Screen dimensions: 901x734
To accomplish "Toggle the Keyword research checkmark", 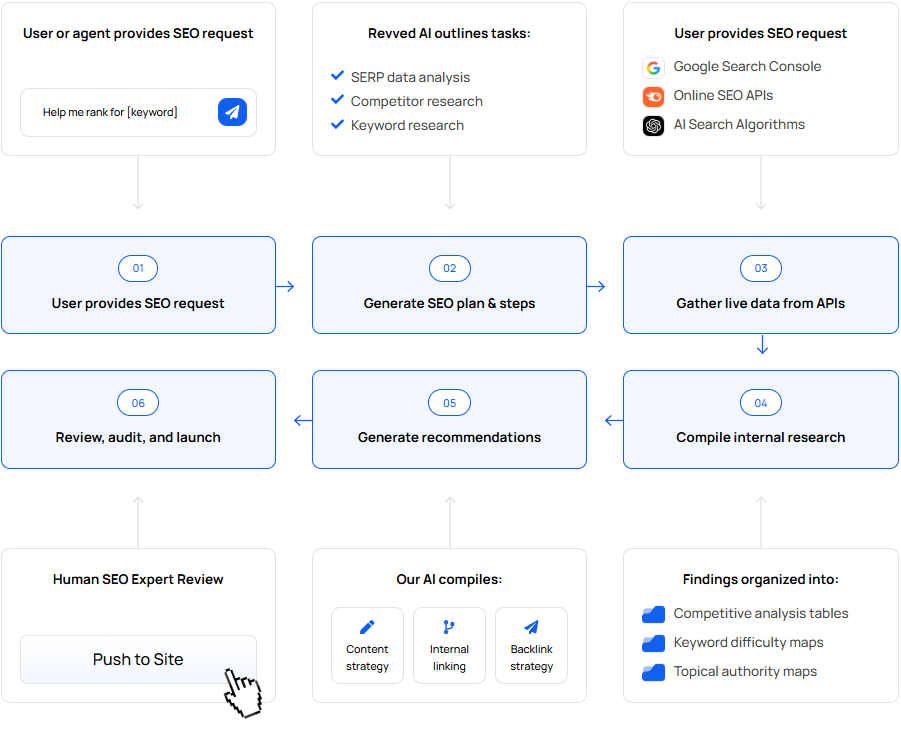I will (x=338, y=125).
